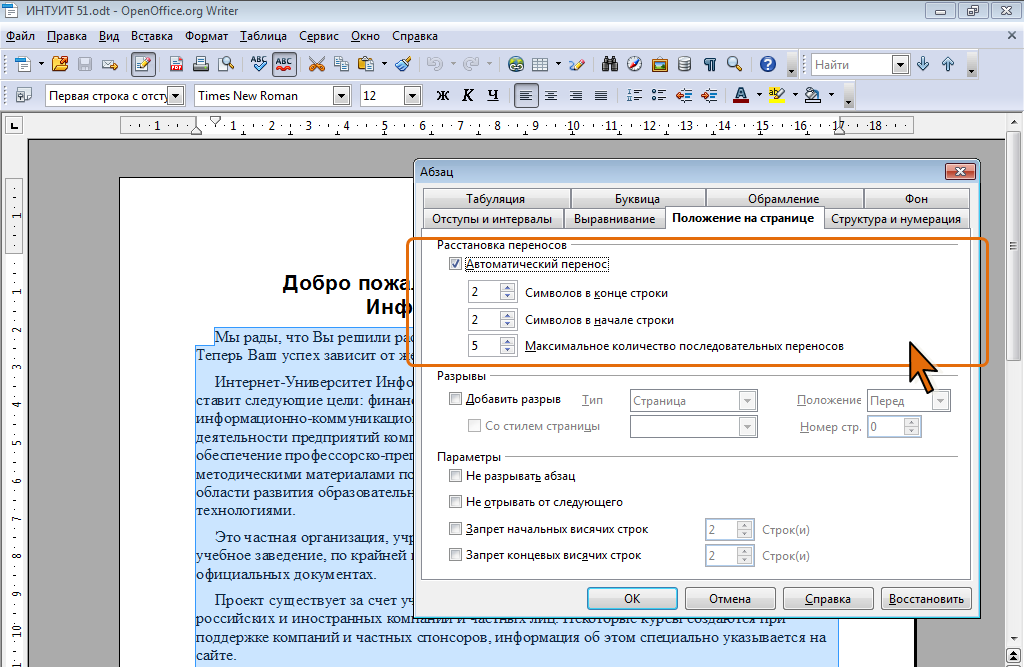
Task: Expand the font size dropdown
Action: (x=412, y=96)
